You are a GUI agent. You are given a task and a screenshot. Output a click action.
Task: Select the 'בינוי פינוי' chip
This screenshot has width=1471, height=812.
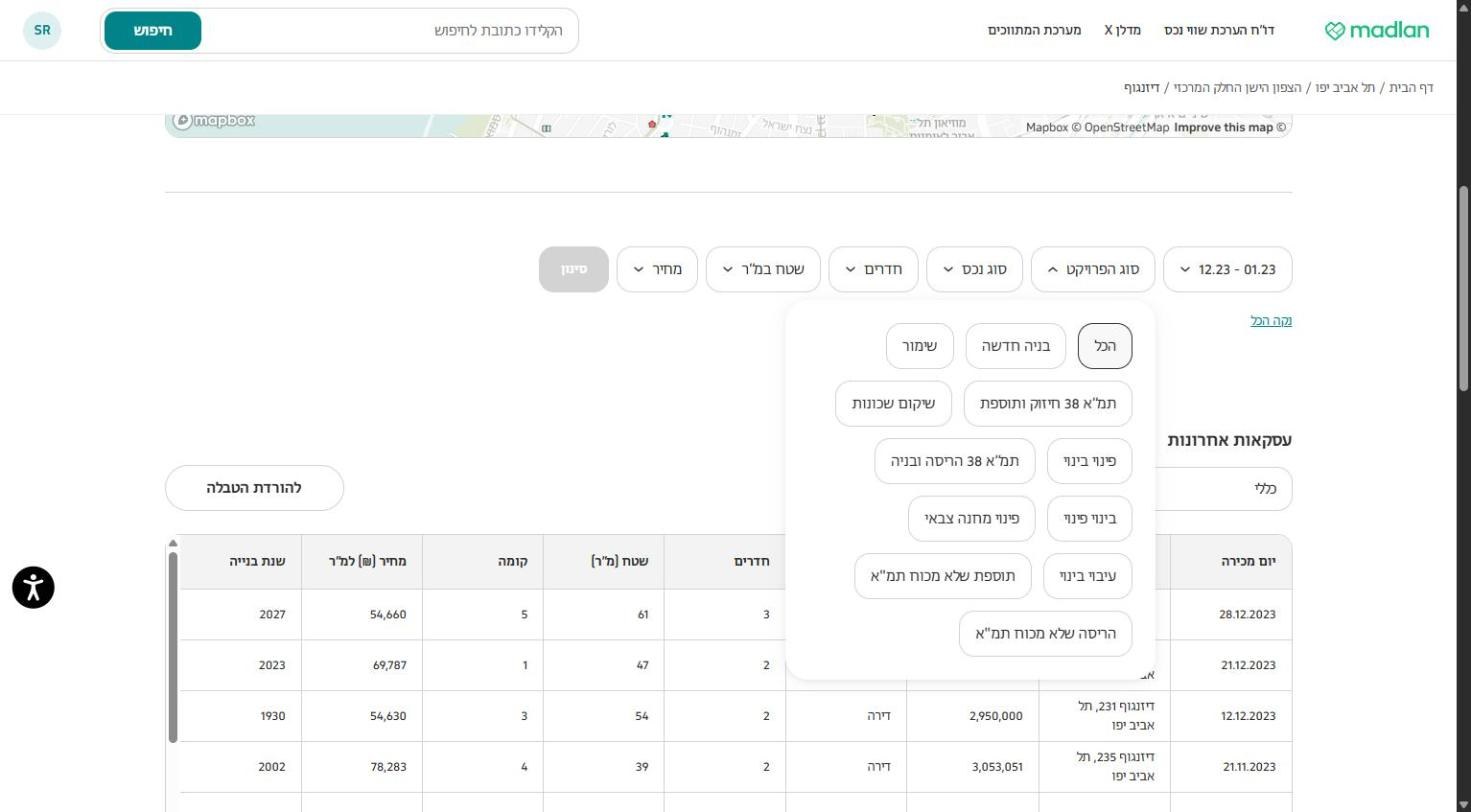click(1090, 519)
